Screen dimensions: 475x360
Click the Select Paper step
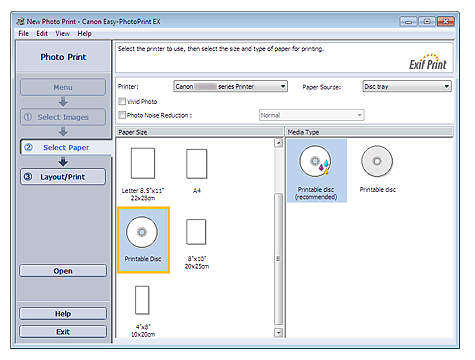pos(66,147)
